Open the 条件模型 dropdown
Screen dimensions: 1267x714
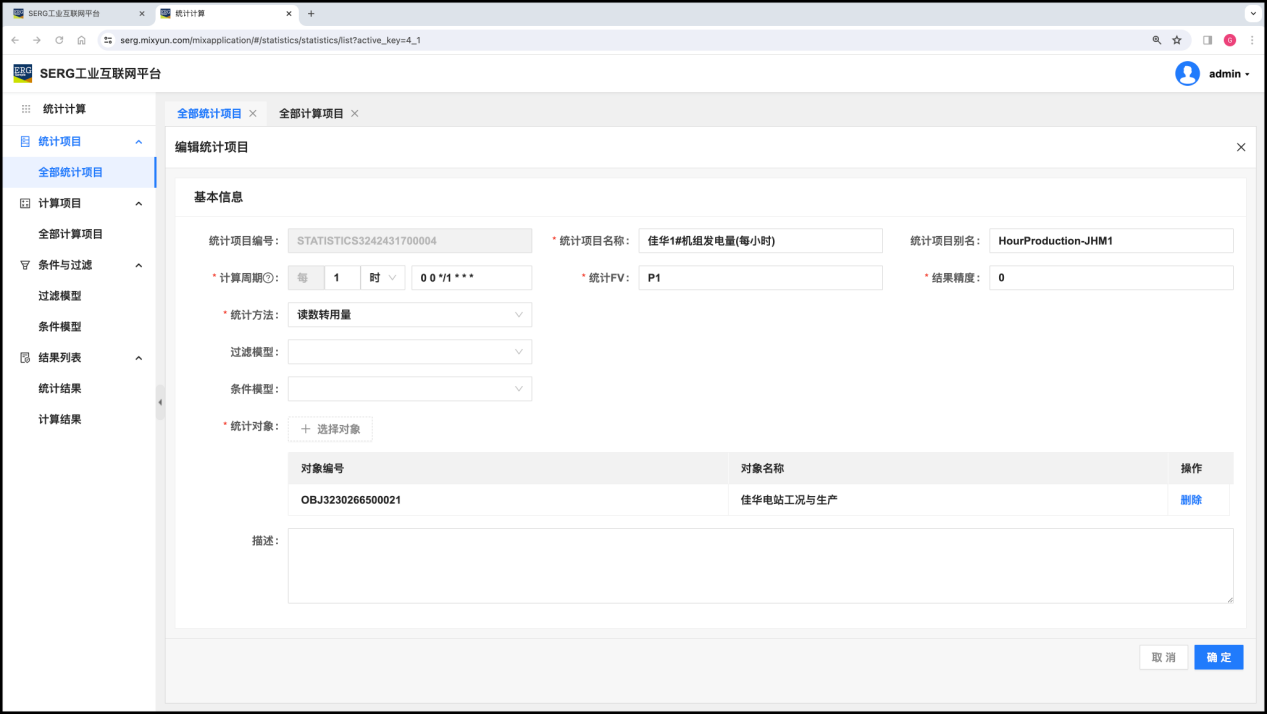pyautogui.click(x=410, y=389)
